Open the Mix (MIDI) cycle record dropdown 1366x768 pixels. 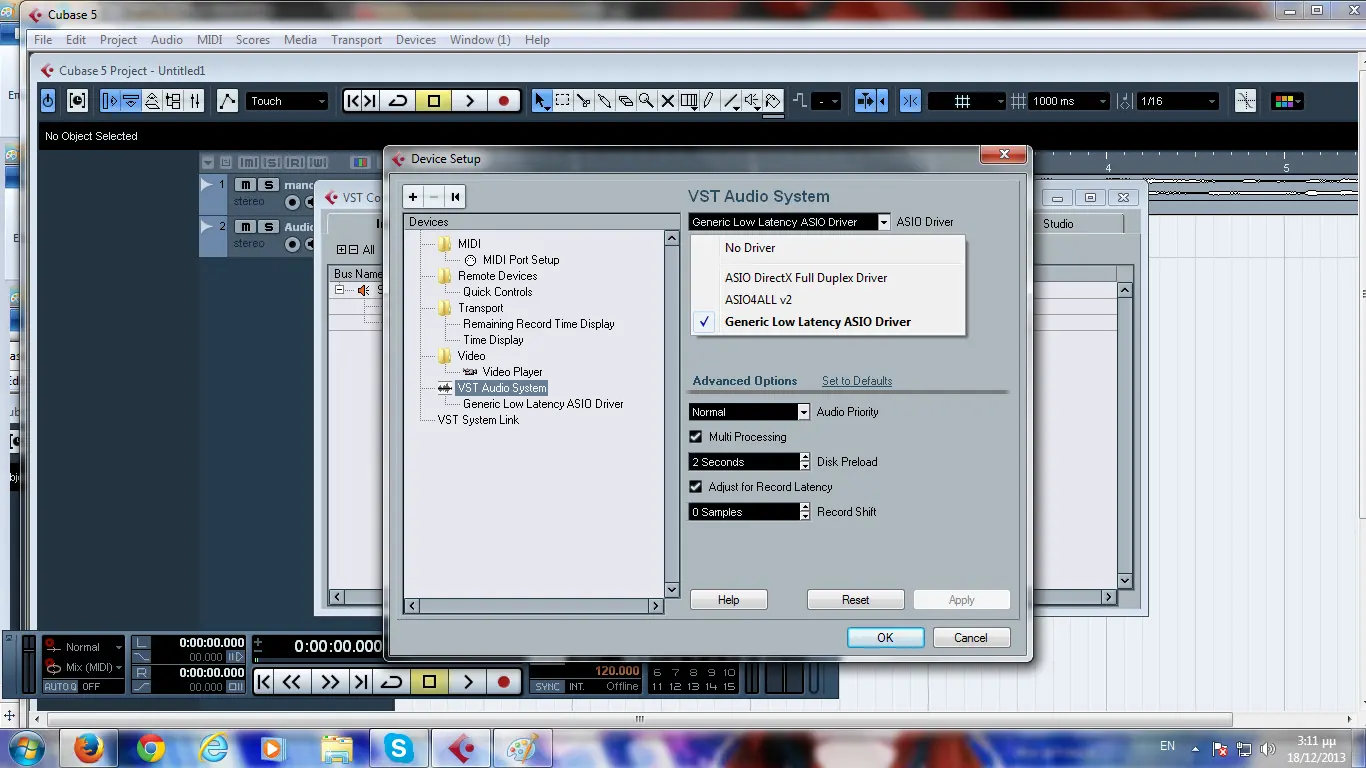83,667
